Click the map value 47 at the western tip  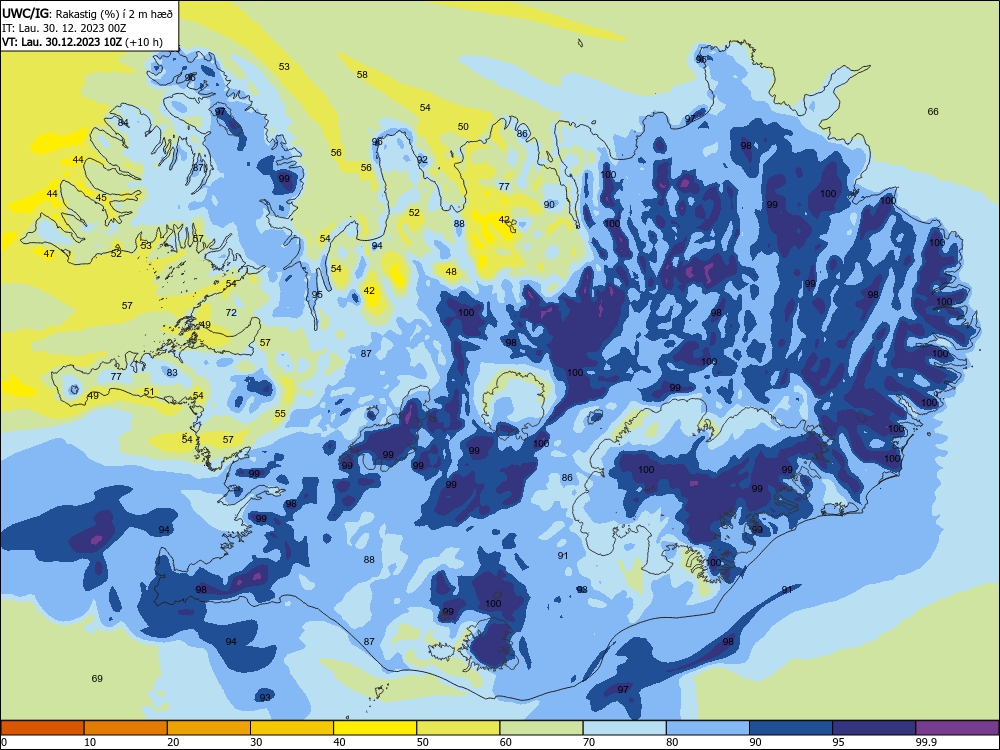49,254
